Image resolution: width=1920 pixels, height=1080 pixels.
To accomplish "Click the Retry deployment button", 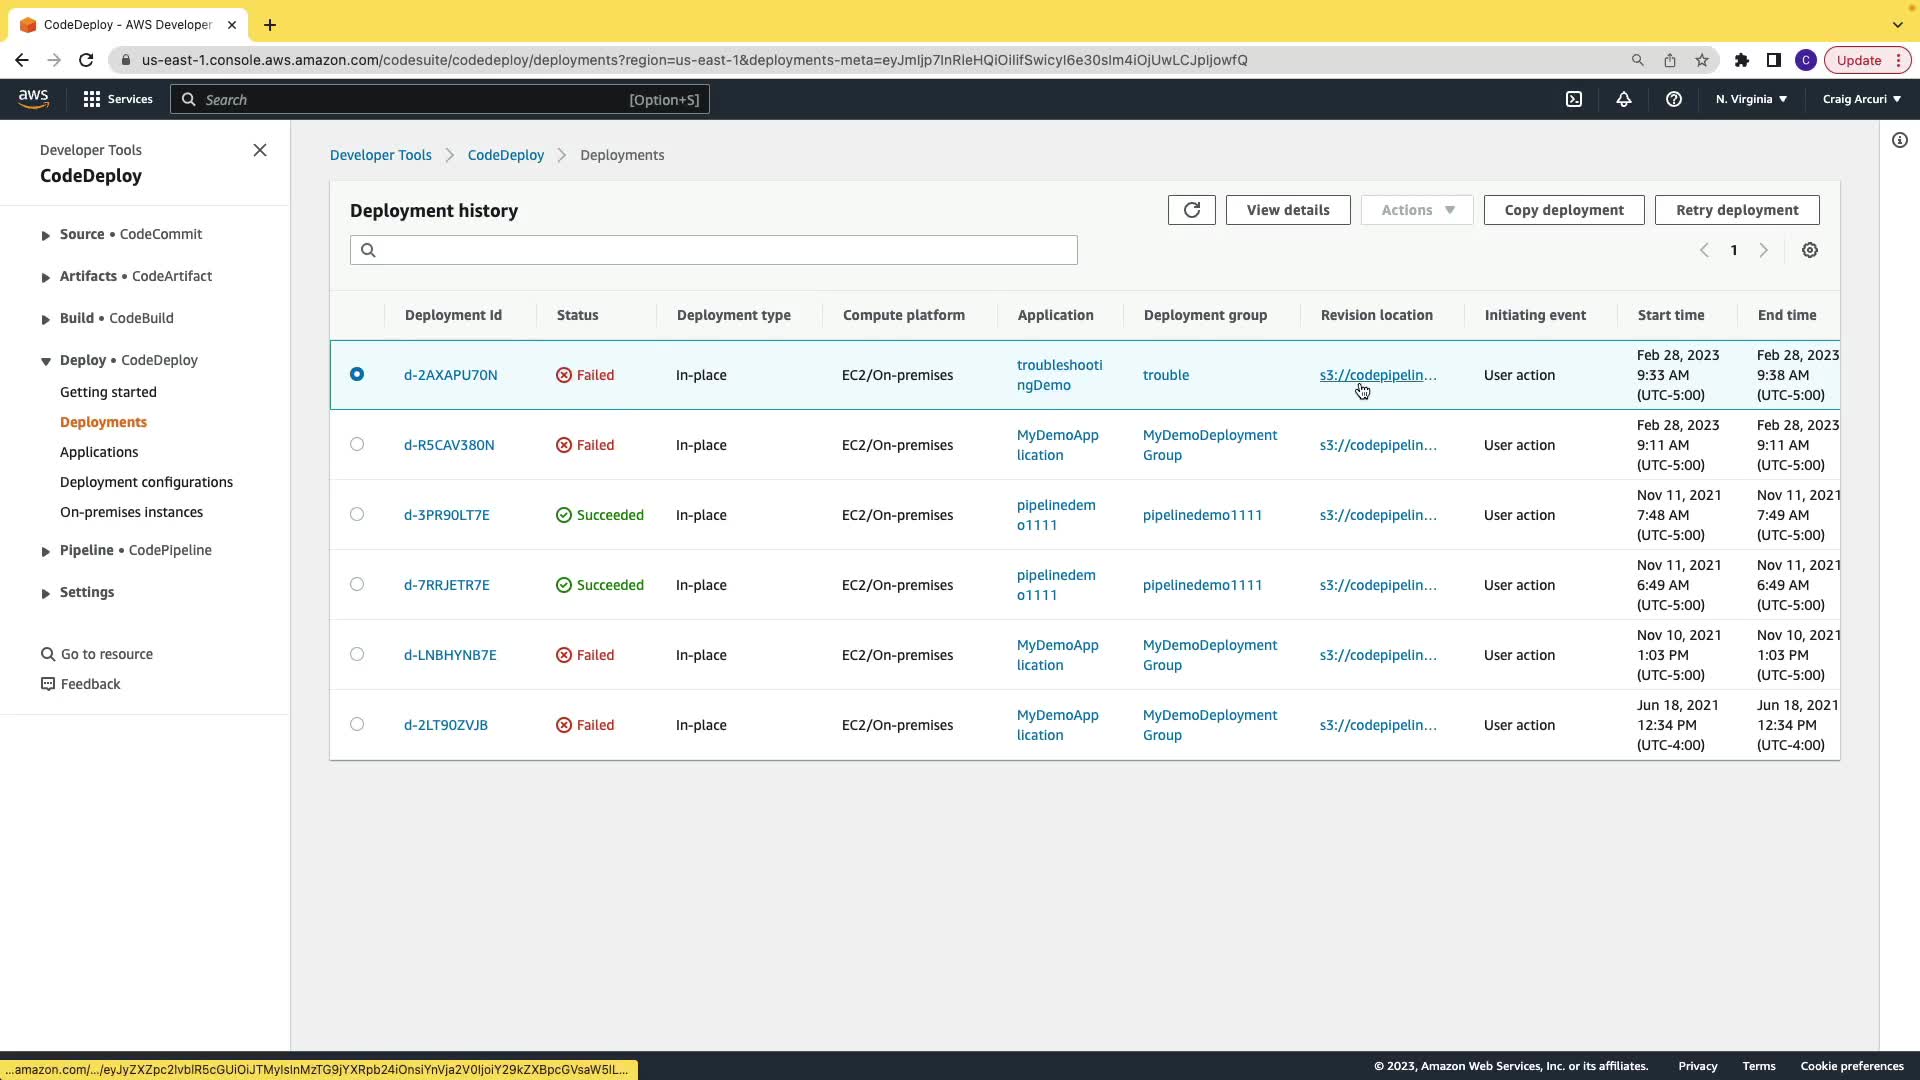I will [1736, 210].
